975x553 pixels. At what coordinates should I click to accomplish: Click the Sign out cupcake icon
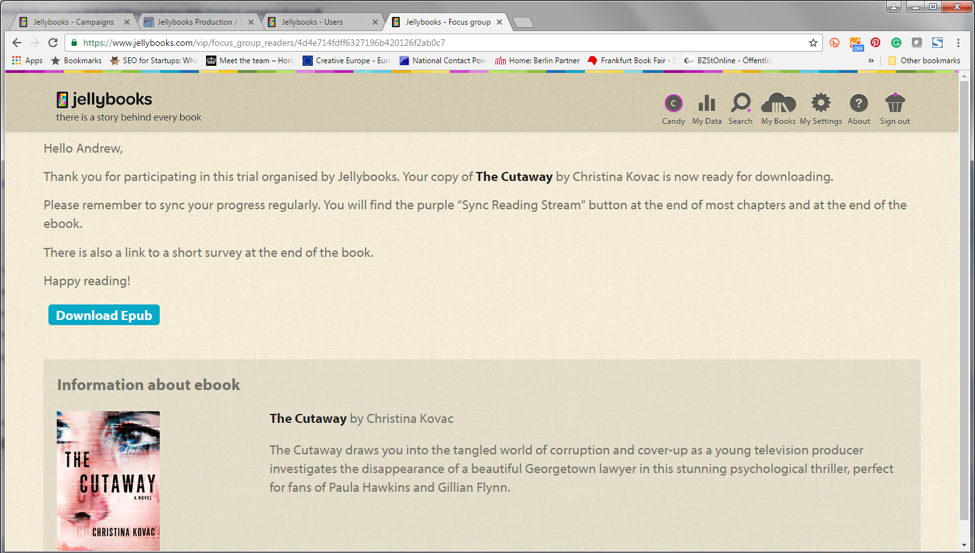(894, 104)
